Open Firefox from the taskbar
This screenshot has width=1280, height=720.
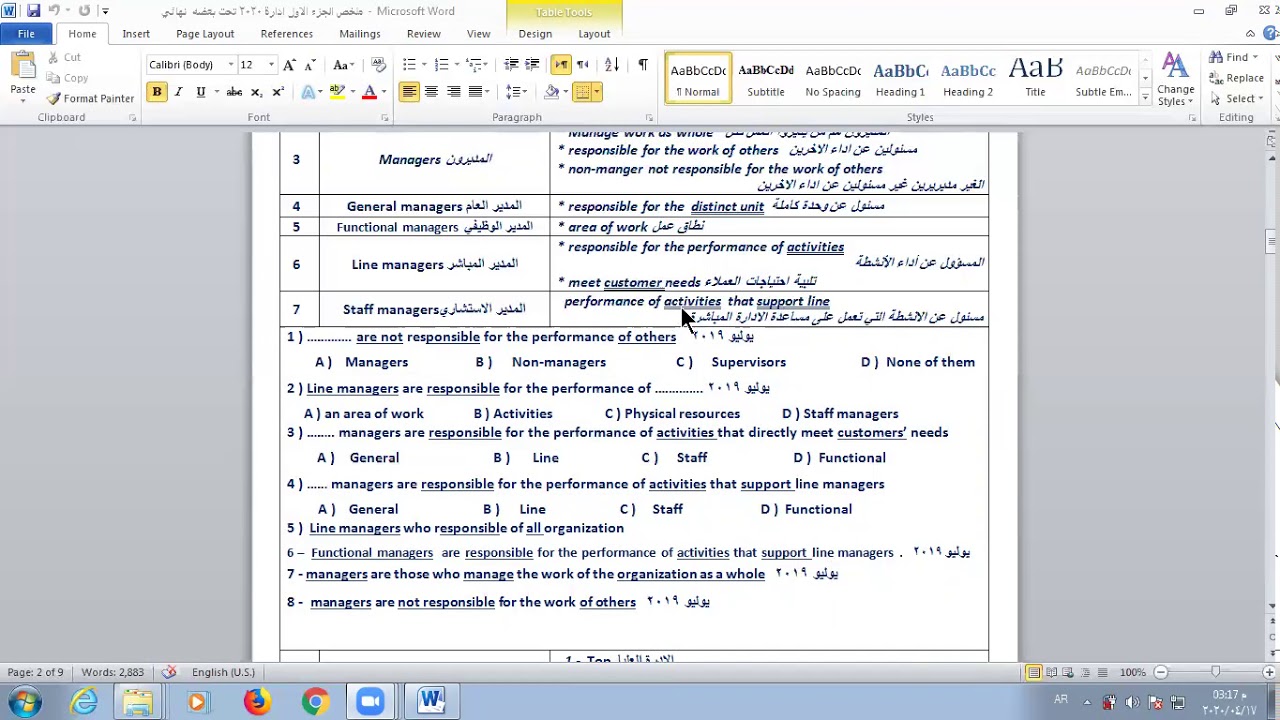point(257,701)
